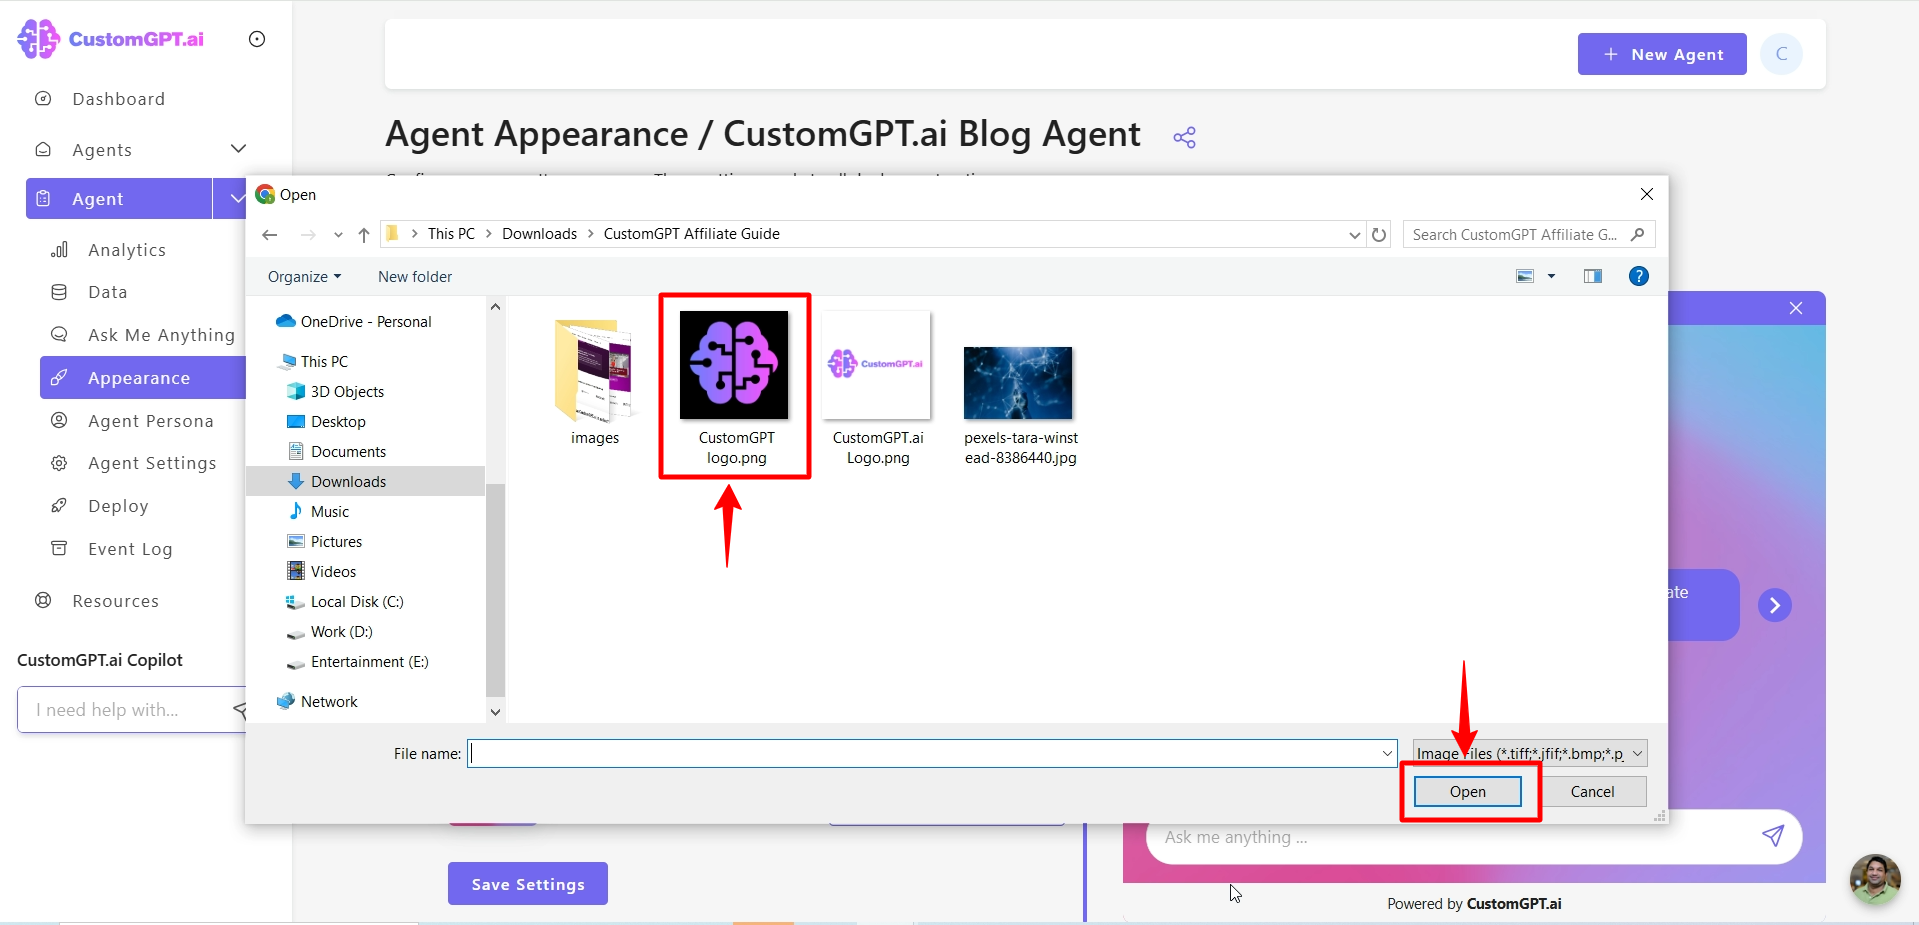Expand the address bar history dropdown

pyautogui.click(x=1355, y=235)
